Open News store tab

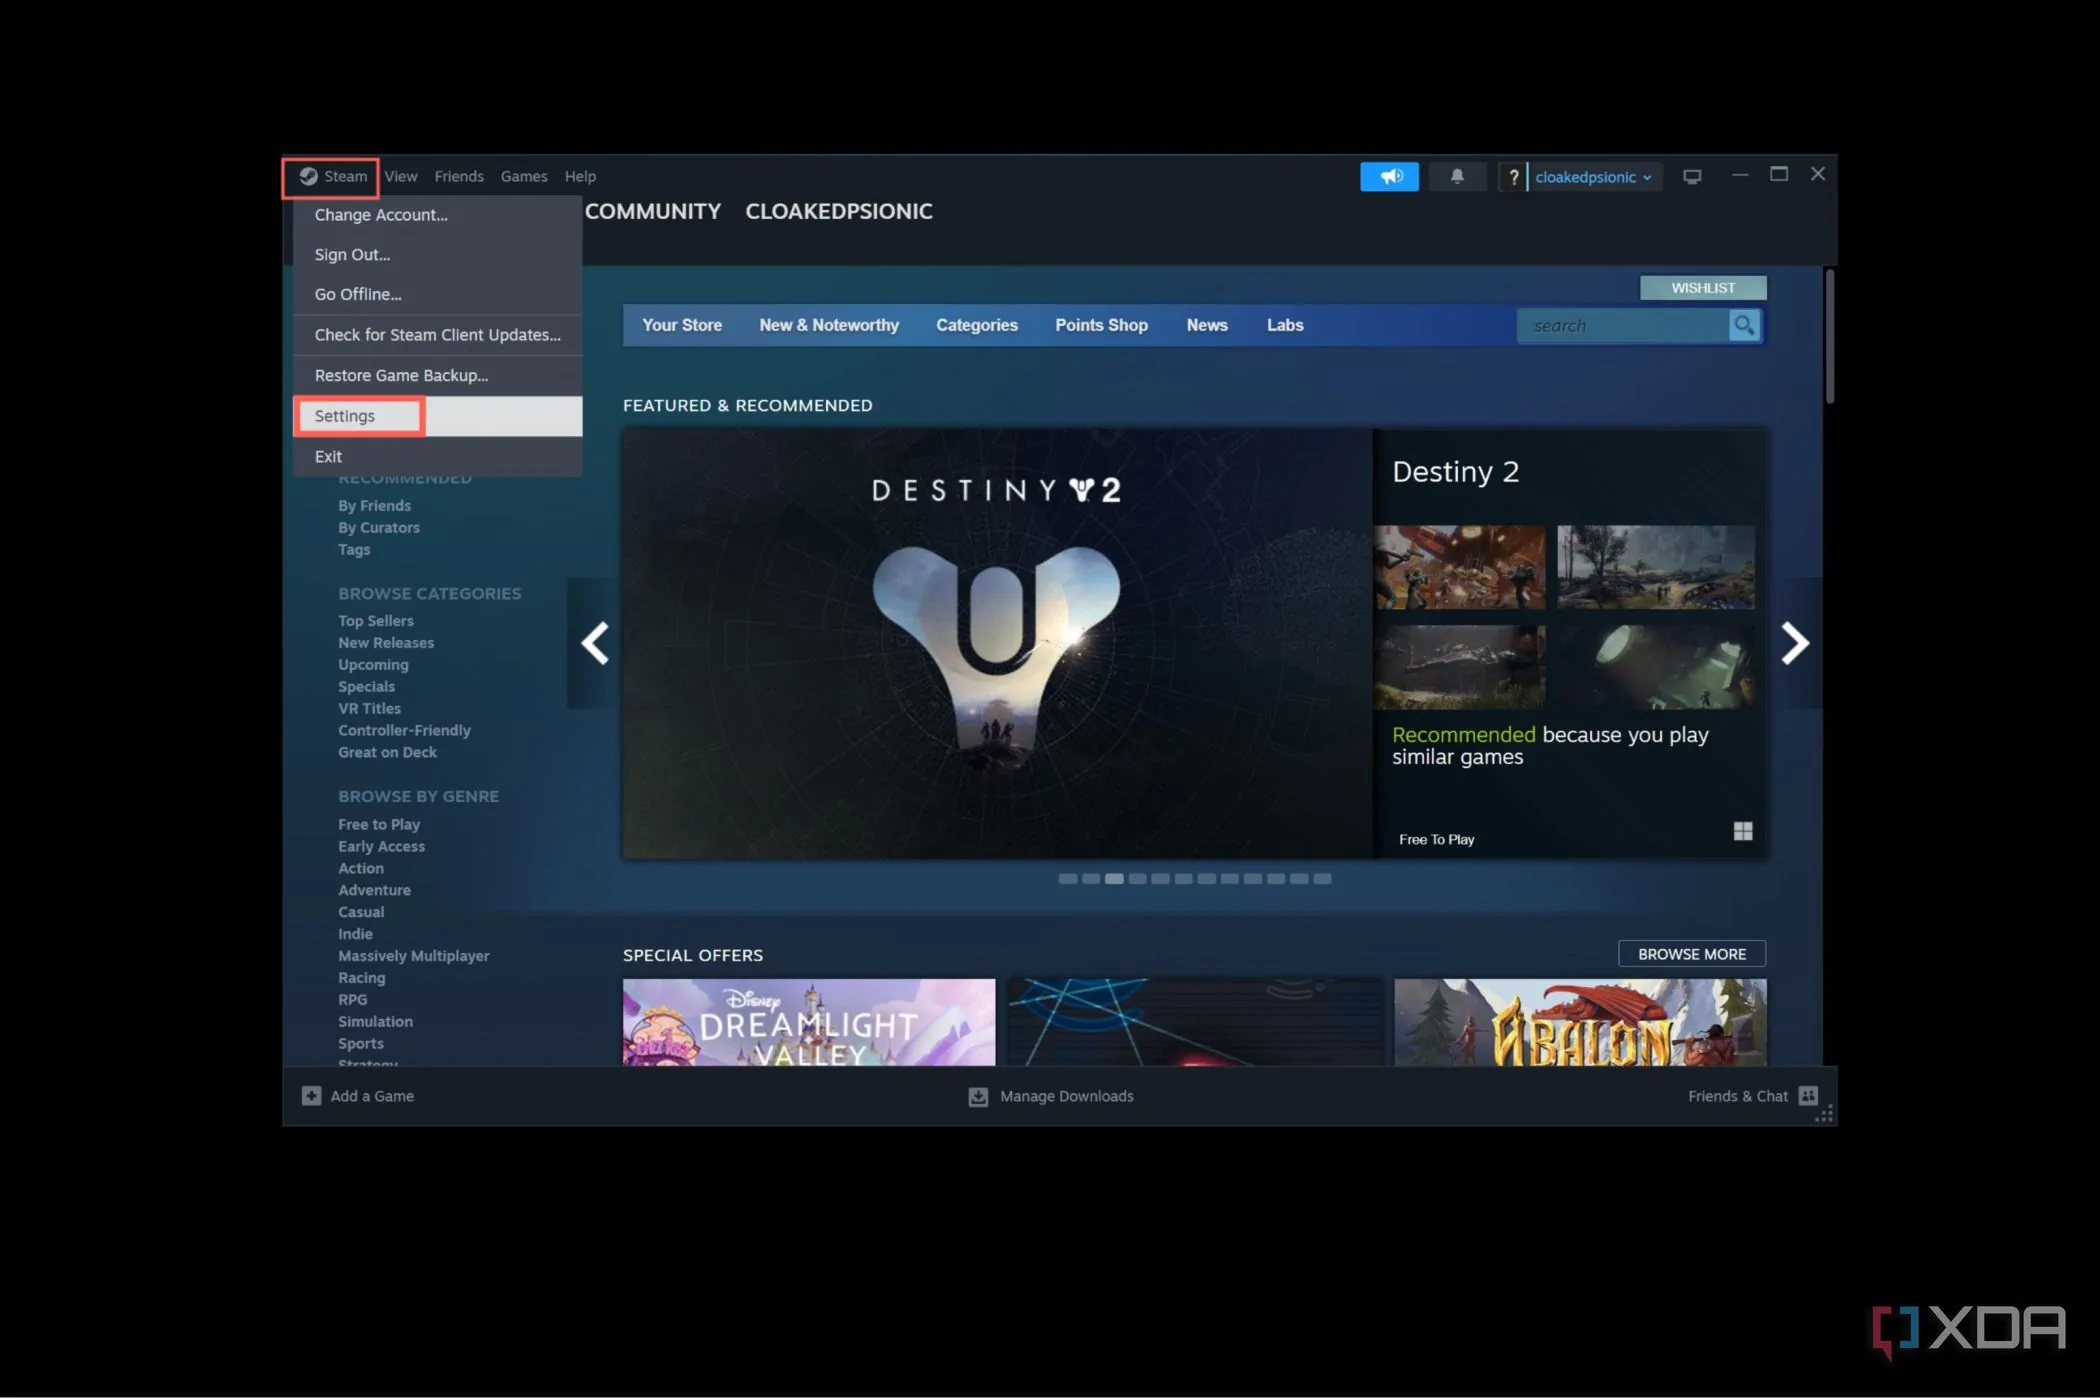click(1207, 326)
